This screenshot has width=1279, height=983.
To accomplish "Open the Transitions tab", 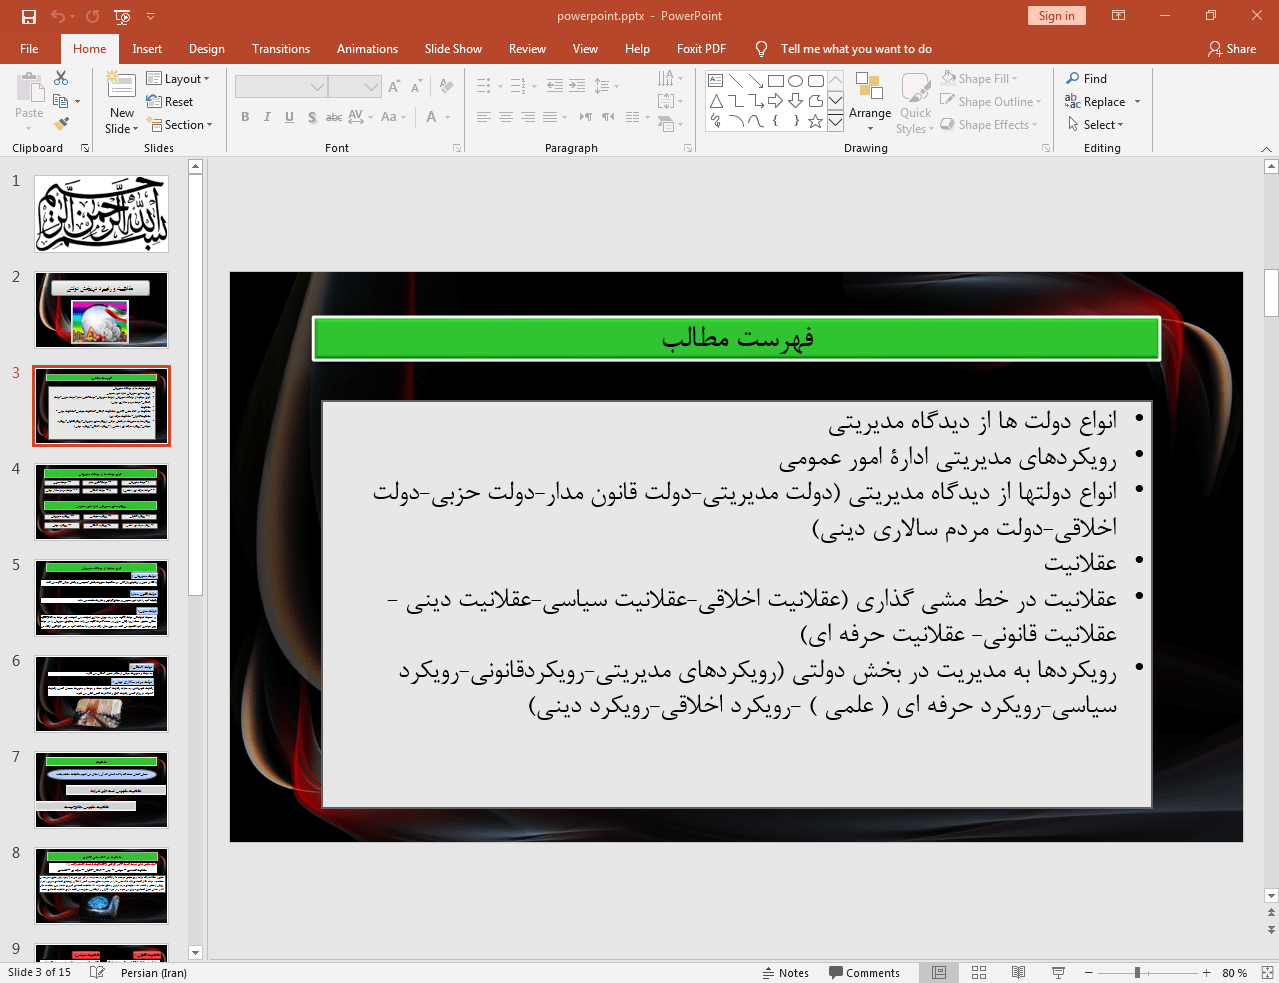I will tap(280, 49).
